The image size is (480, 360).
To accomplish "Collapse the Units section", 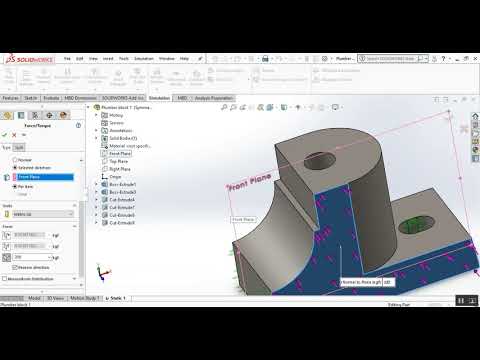I will (74, 205).
